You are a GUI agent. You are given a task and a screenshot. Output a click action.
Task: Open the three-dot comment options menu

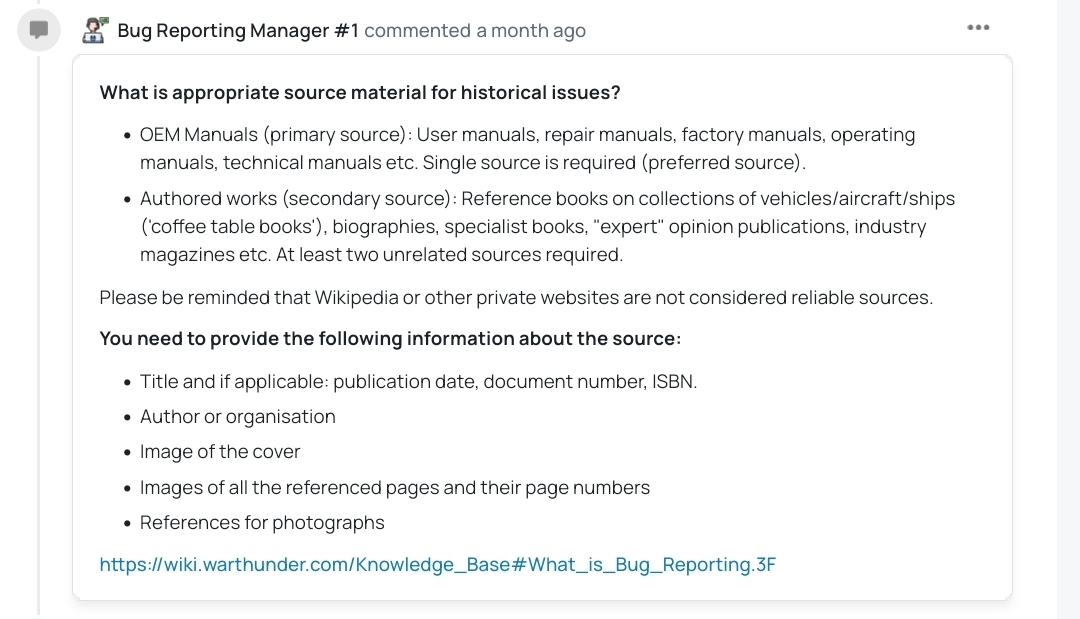(x=978, y=28)
